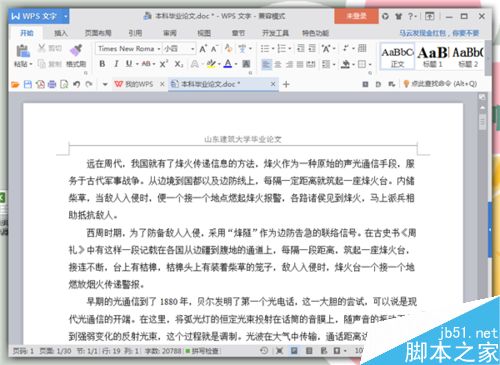Apply paragraph shading fill bucket
Screen dimensions: 500x365
(x=345, y=64)
